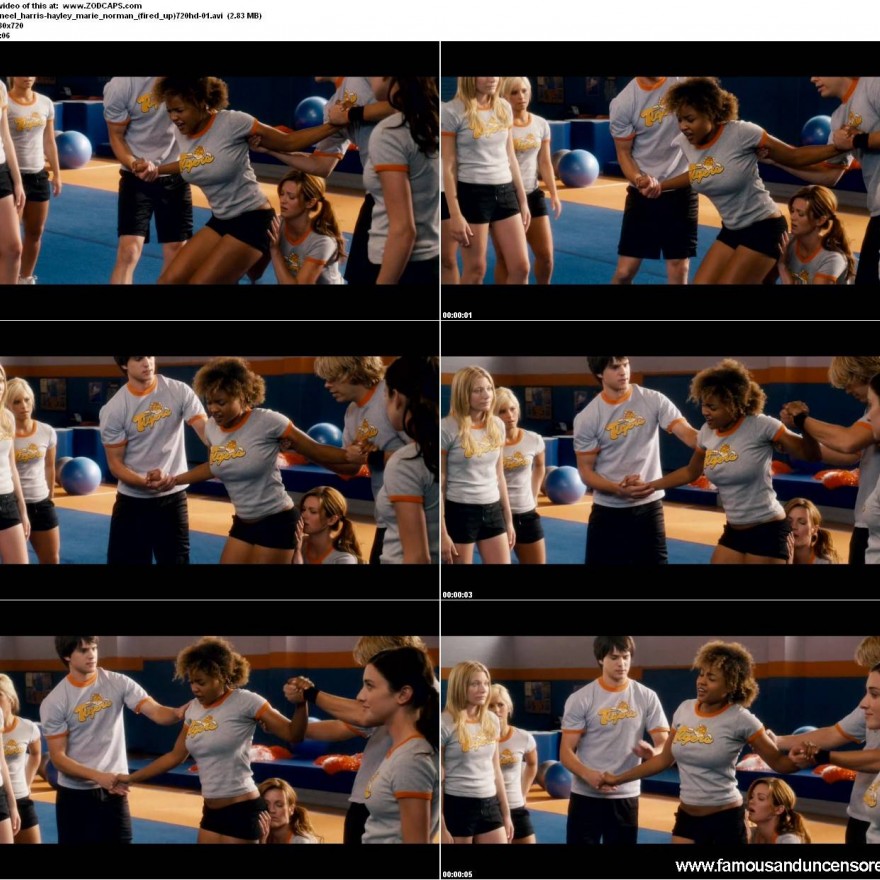Select the resolution text ending in x720
This screenshot has height=880, width=880.
point(12,25)
